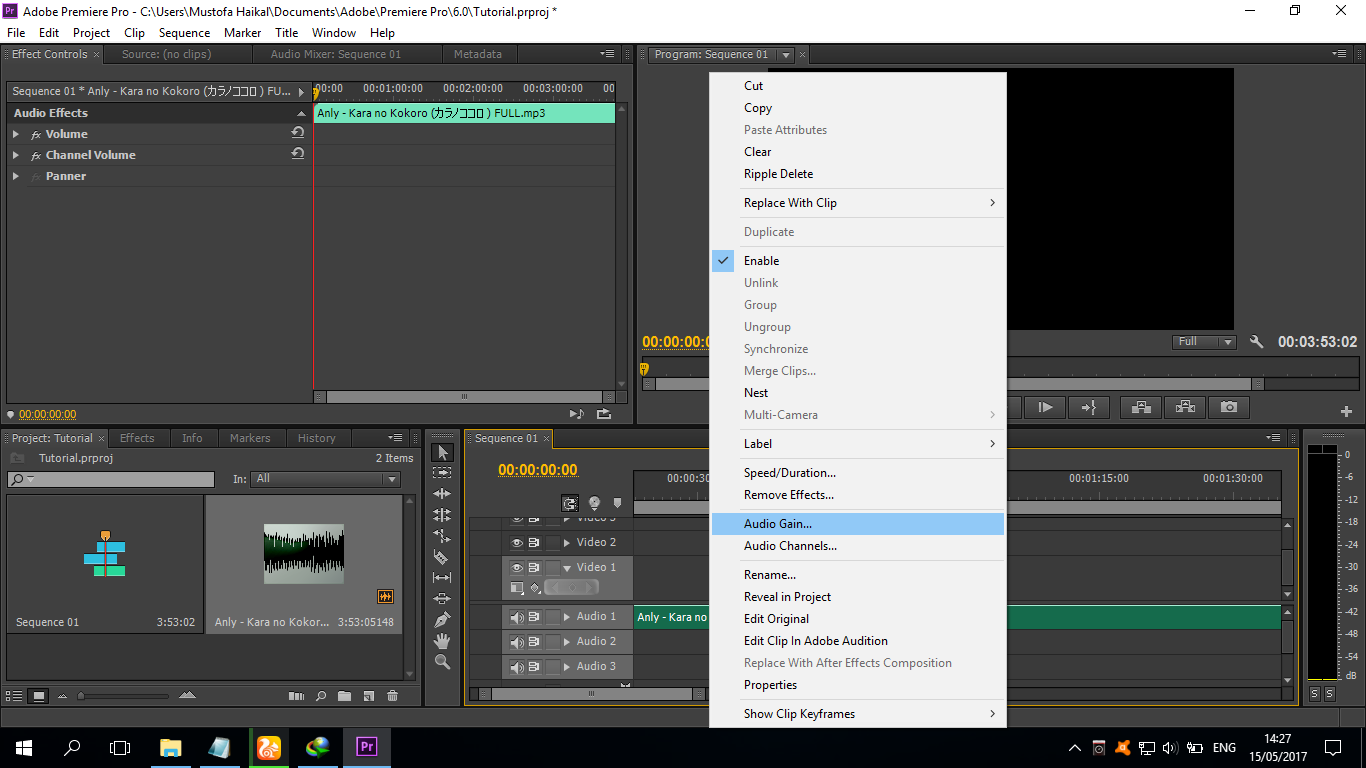This screenshot has height=768, width=1366.
Task: Switch to the Effects panel tab
Action: (138, 437)
